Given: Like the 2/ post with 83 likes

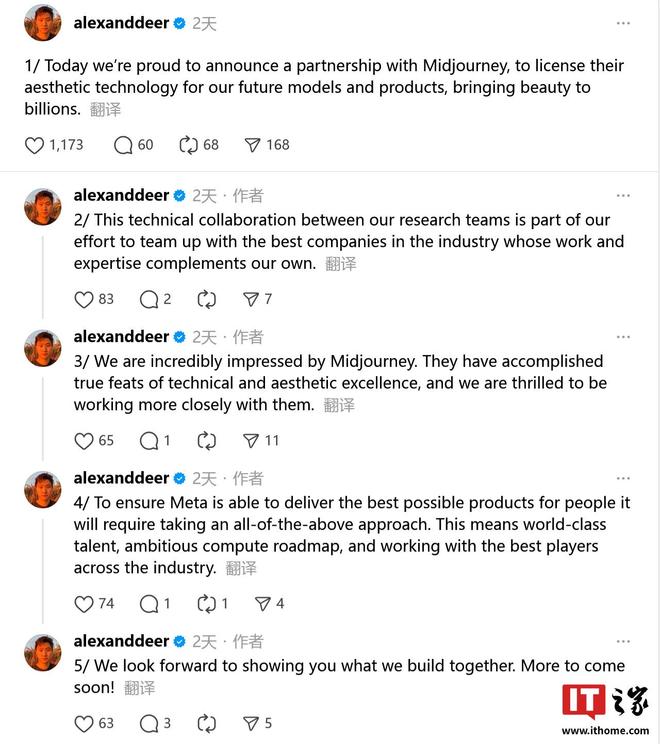Looking at the screenshot, I should pyautogui.click(x=84, y=299).
